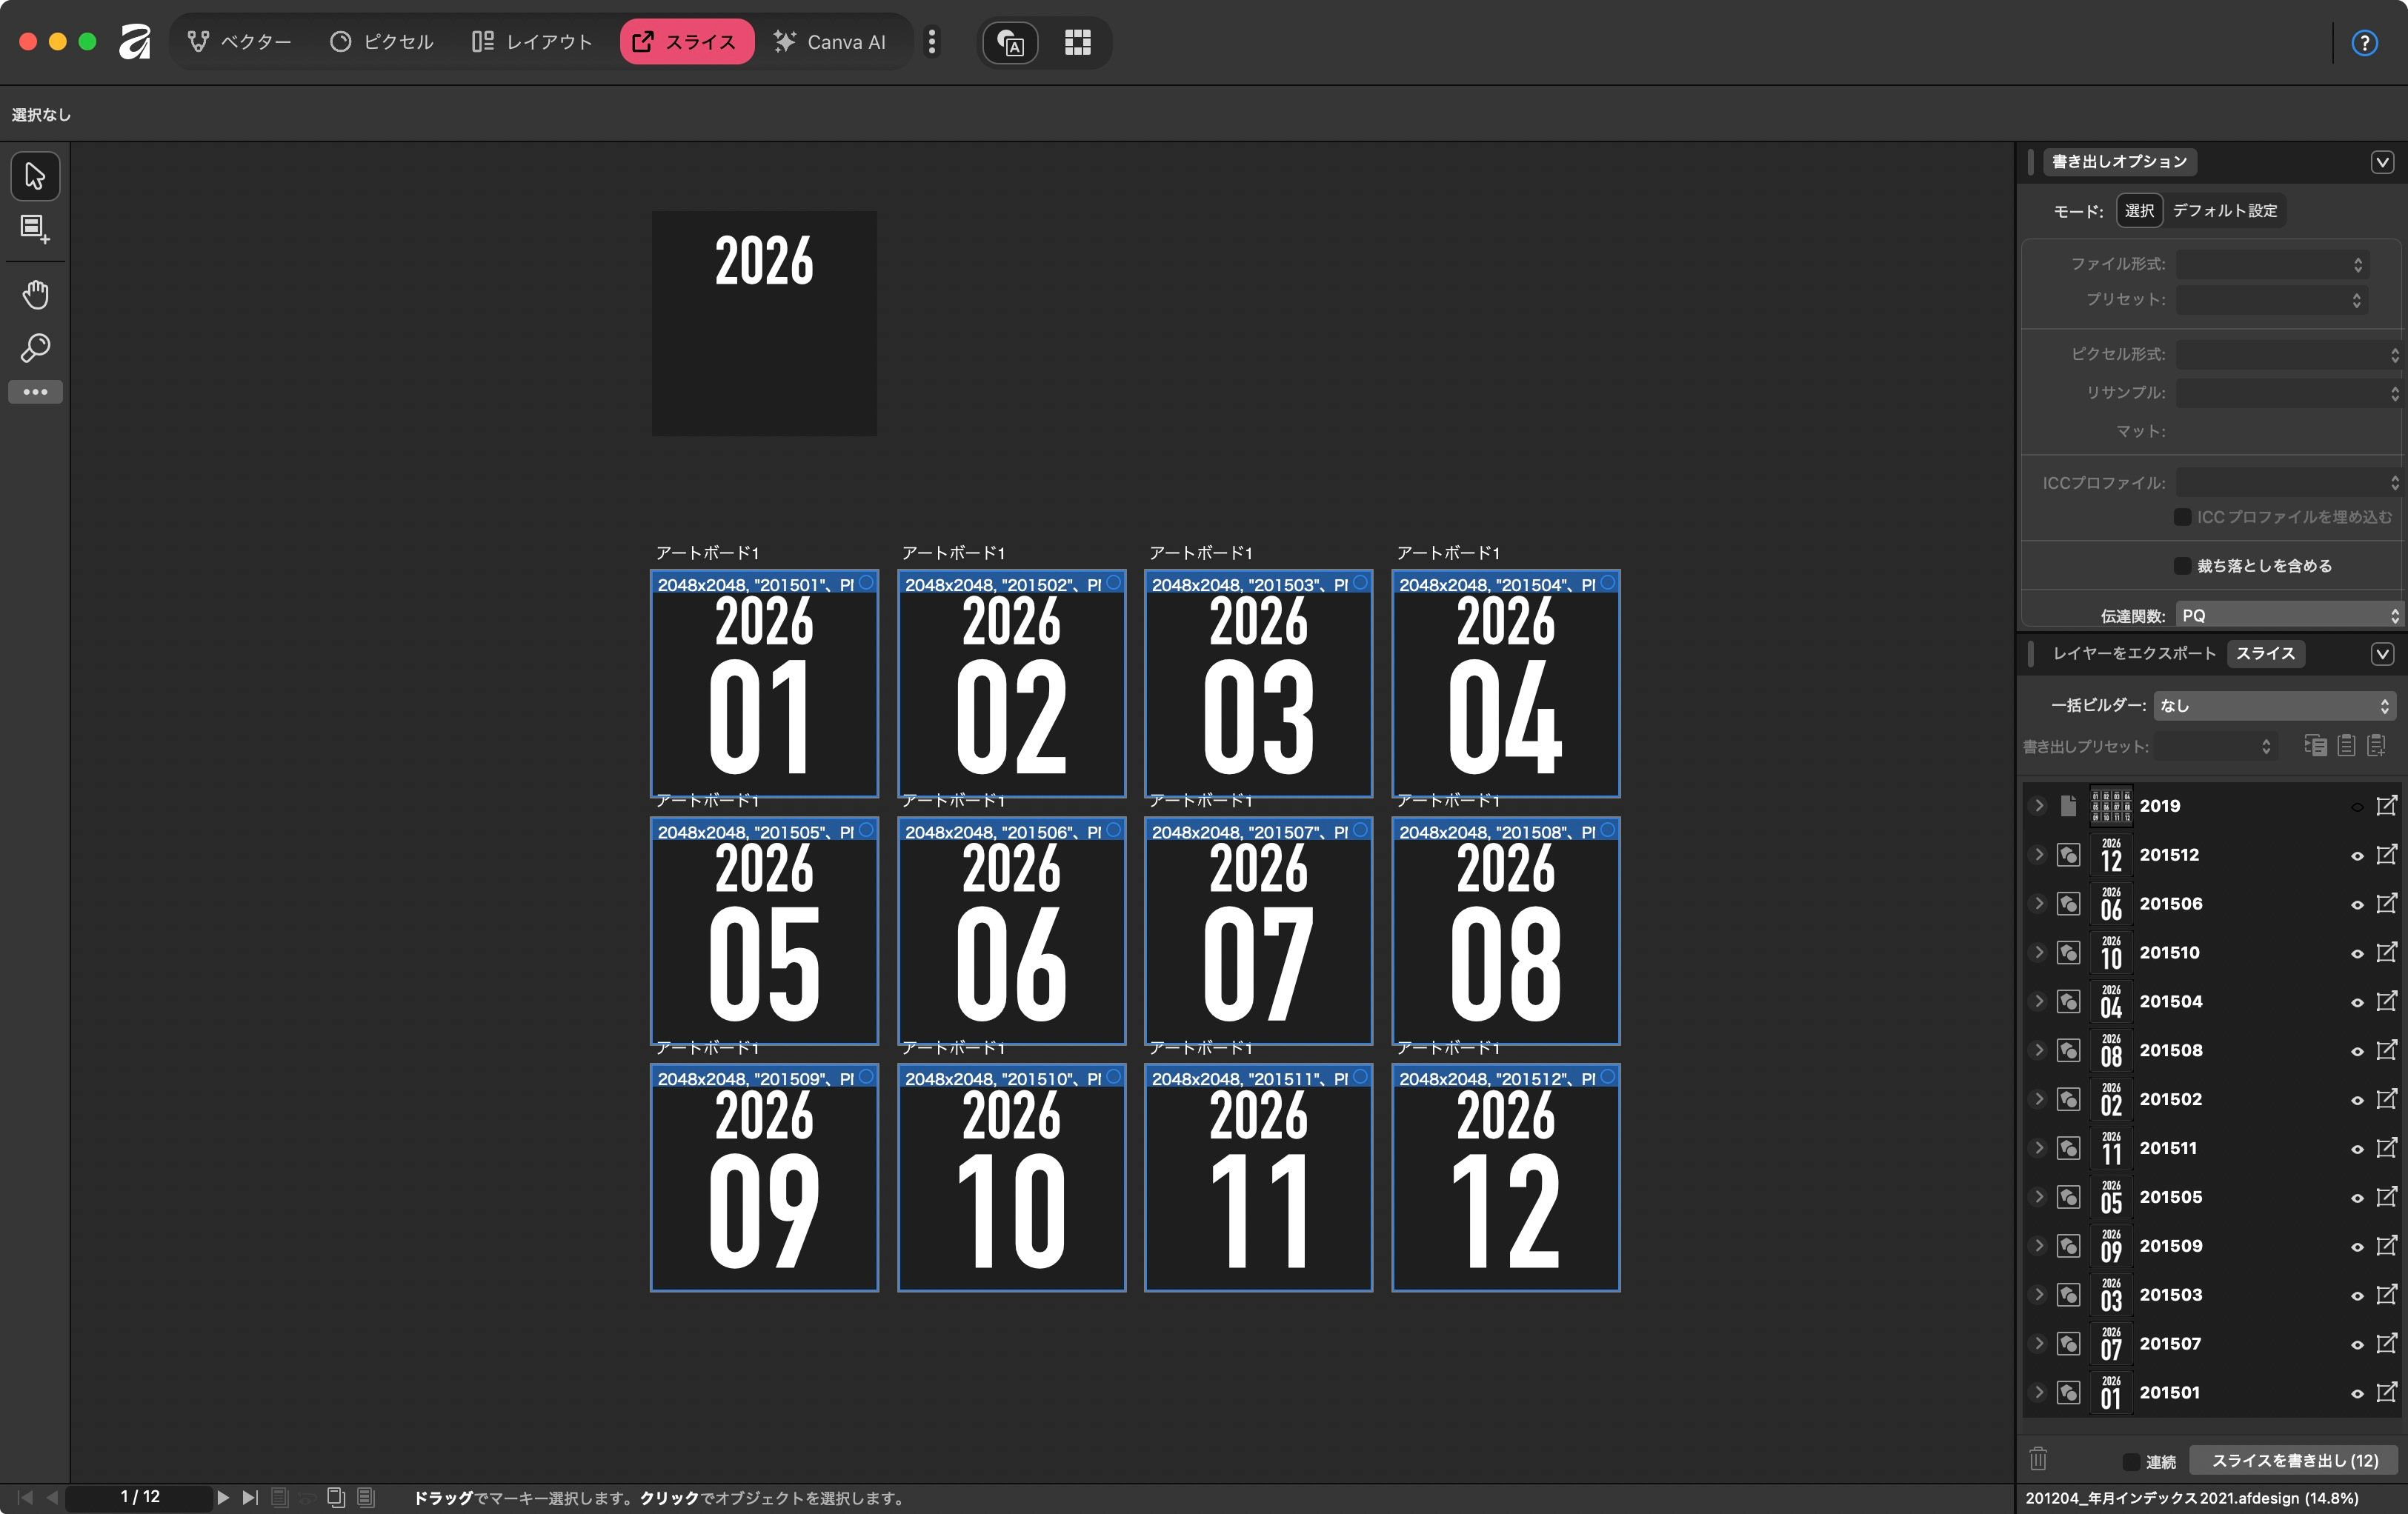Click the help question mark icon

click(2364, 43)
